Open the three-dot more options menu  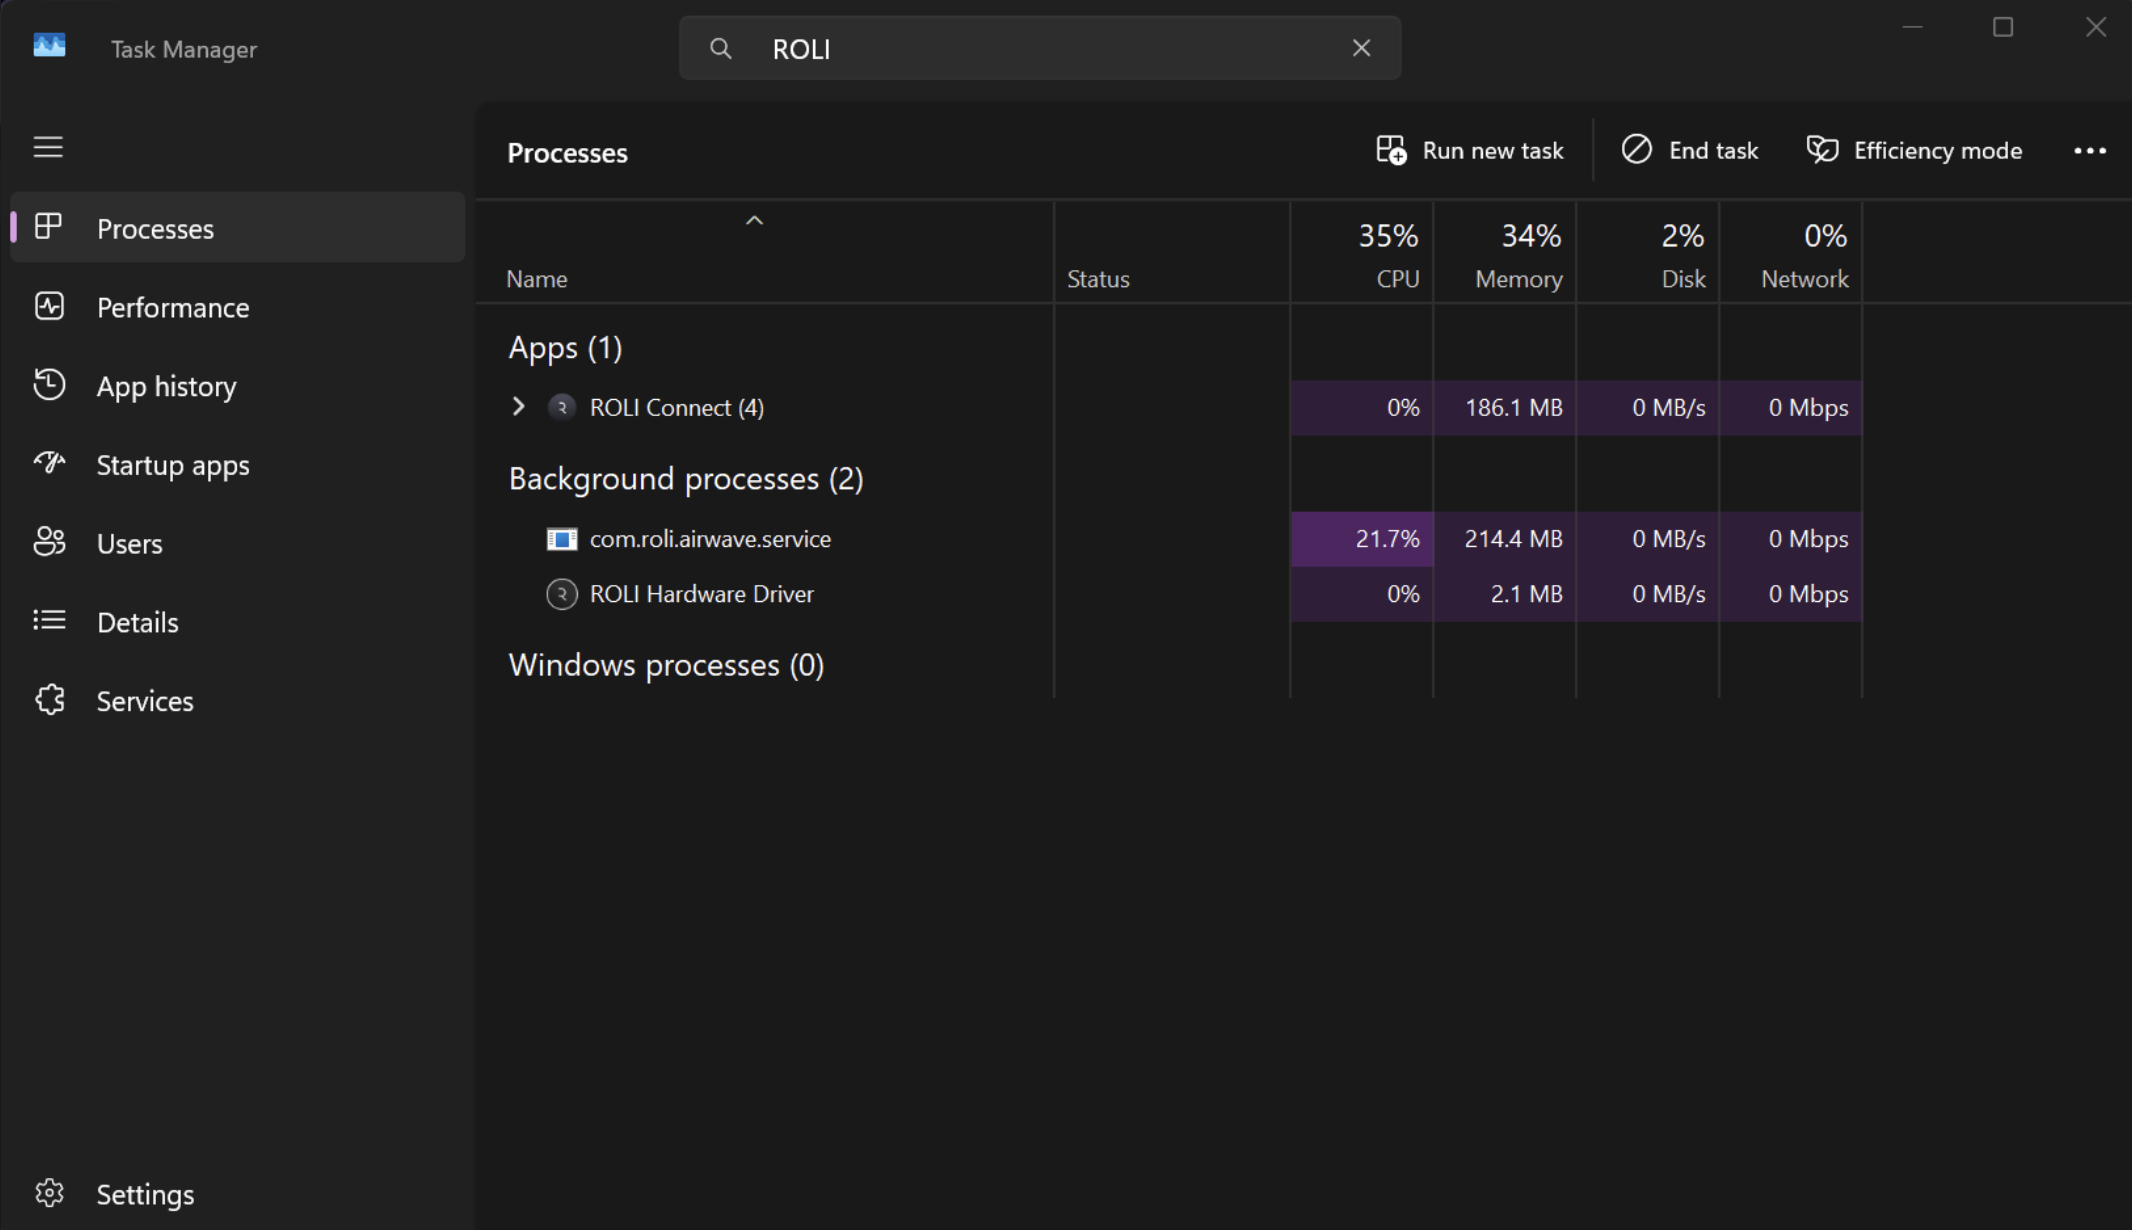pos(2089,151)
